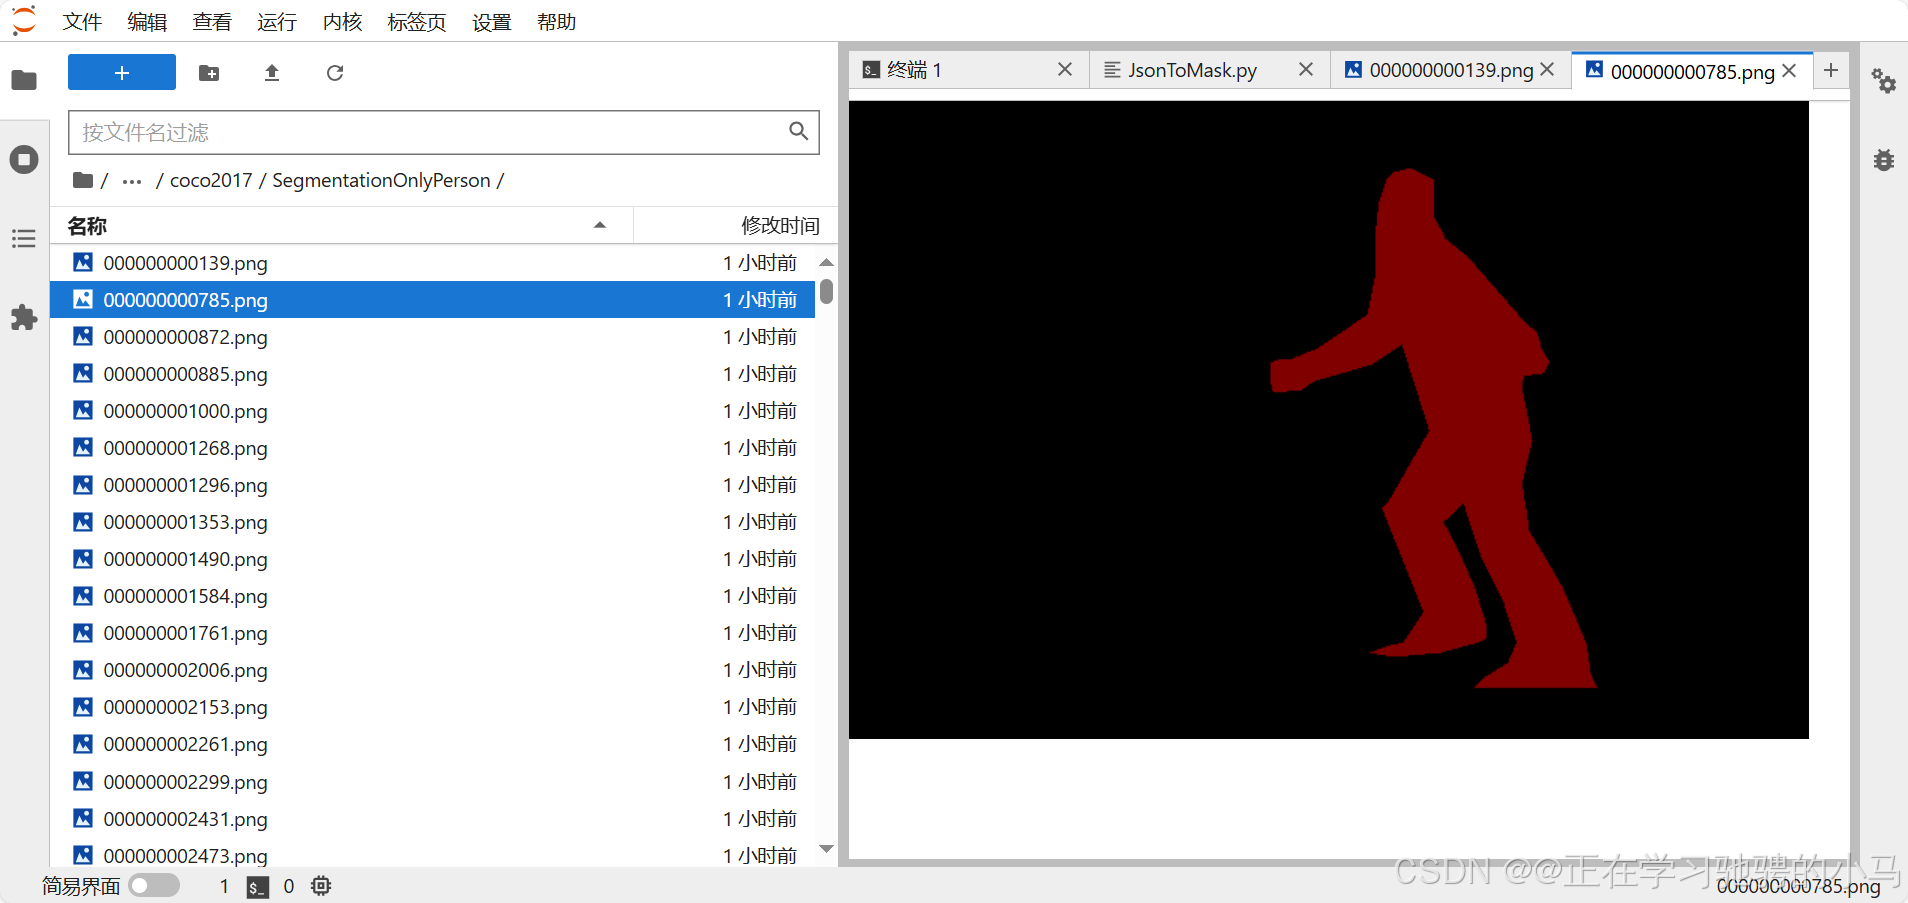Open the 文件 menu

tap(82, 21)
